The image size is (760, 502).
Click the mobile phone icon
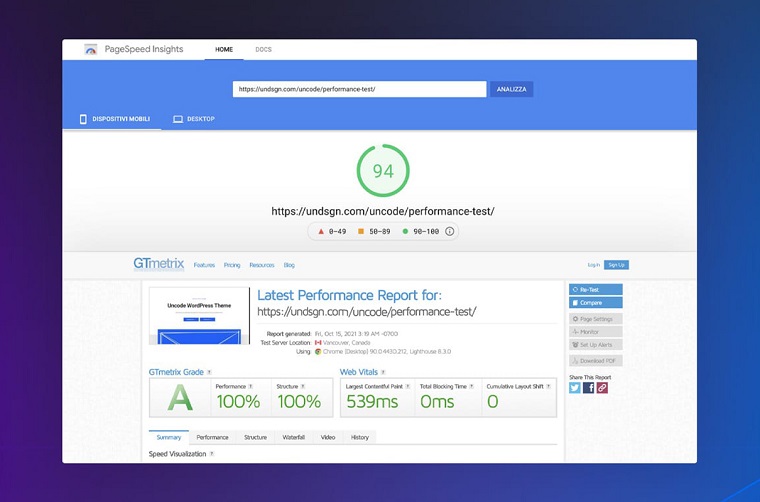tap(83, 119)
